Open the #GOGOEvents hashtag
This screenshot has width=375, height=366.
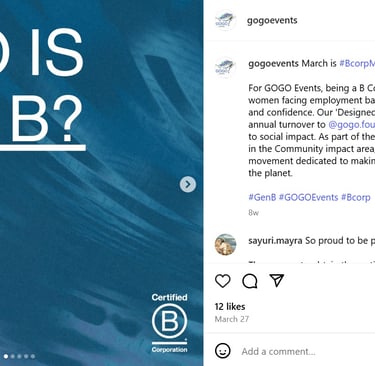point(309,197)
